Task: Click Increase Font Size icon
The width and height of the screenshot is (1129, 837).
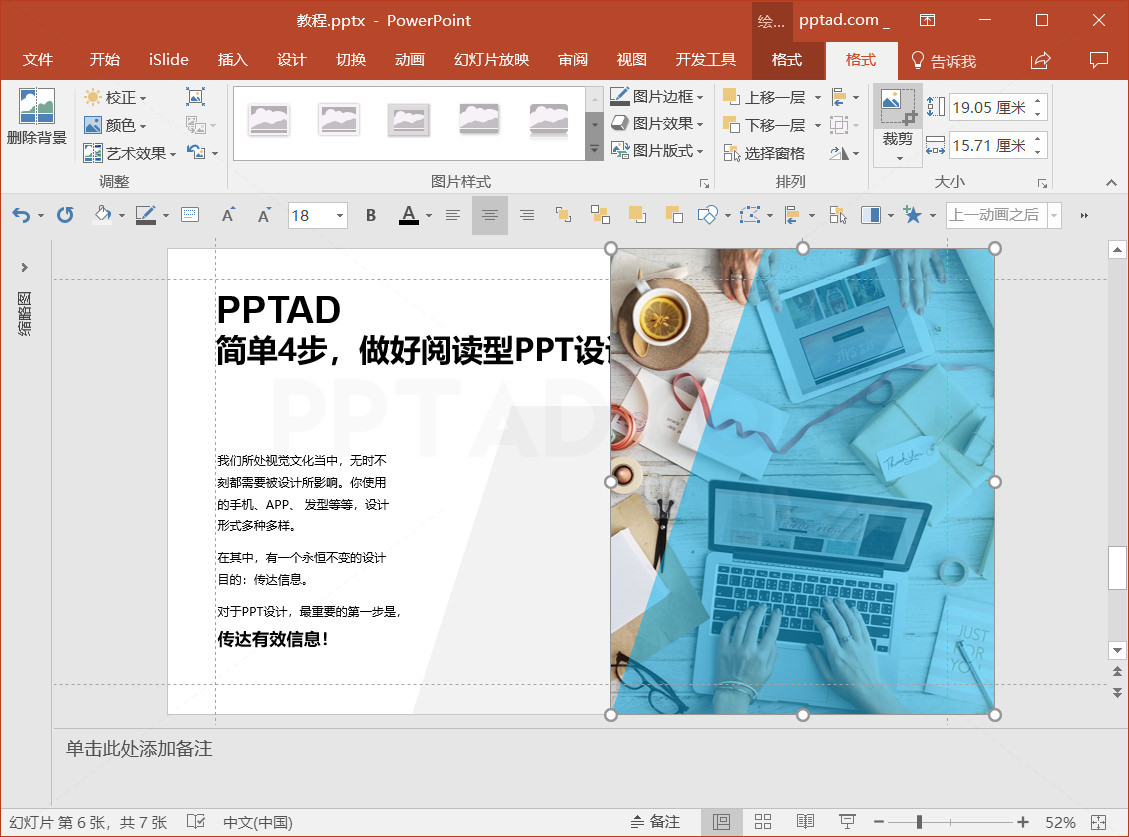Action: pyautogui.click(x=228, y=215)
